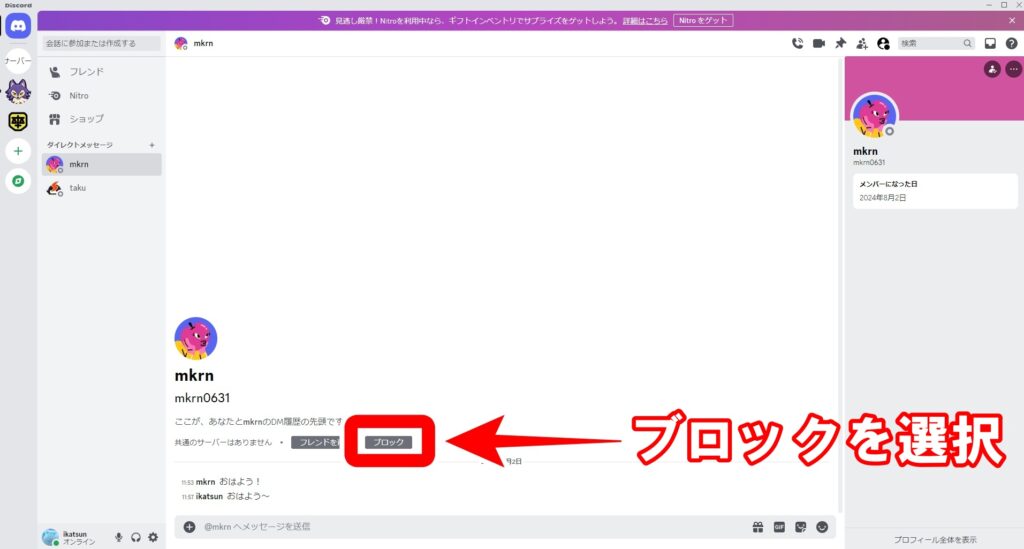Image resolution: width=1024 pixels, height=549 pixels.
Task: Add friends to the DM group
Action: click(862, 43)
